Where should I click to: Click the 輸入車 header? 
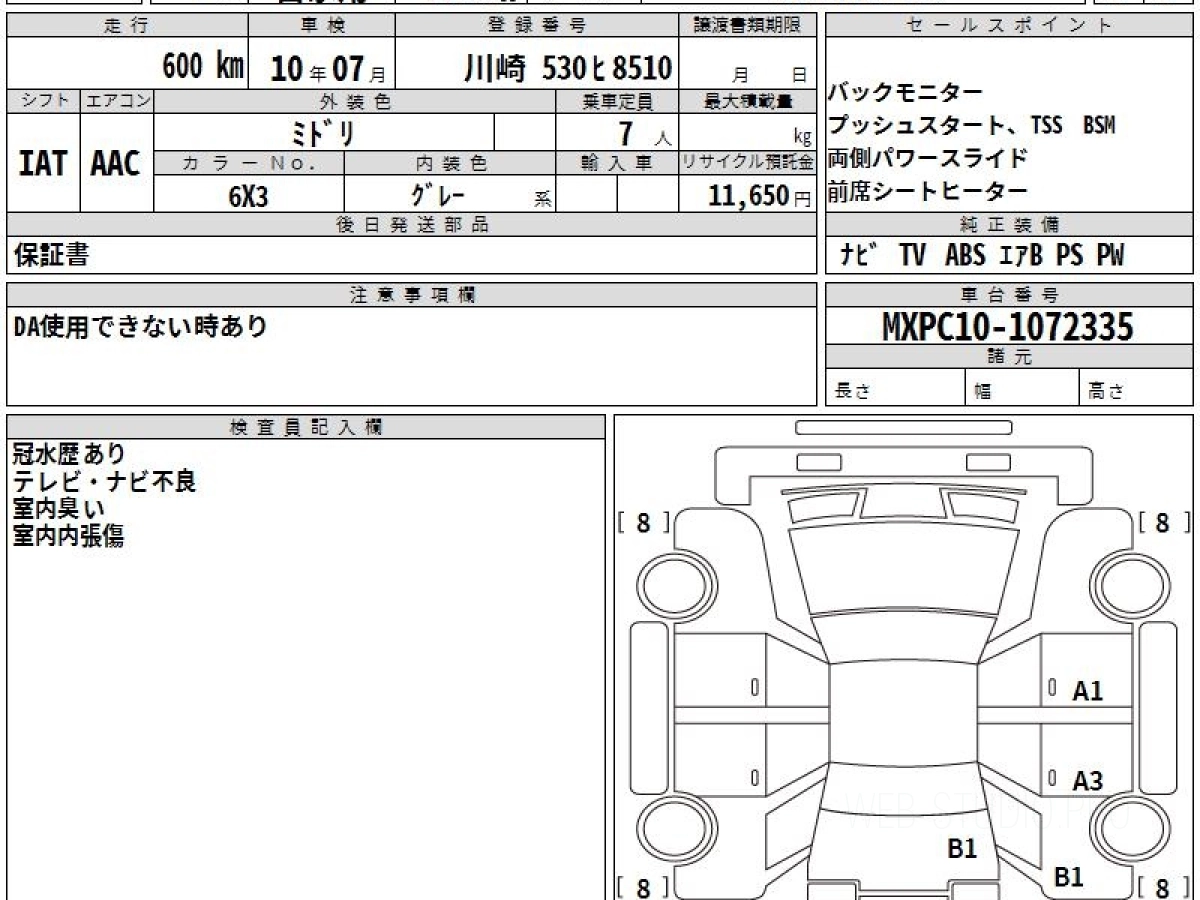click(x=617, y=163)
